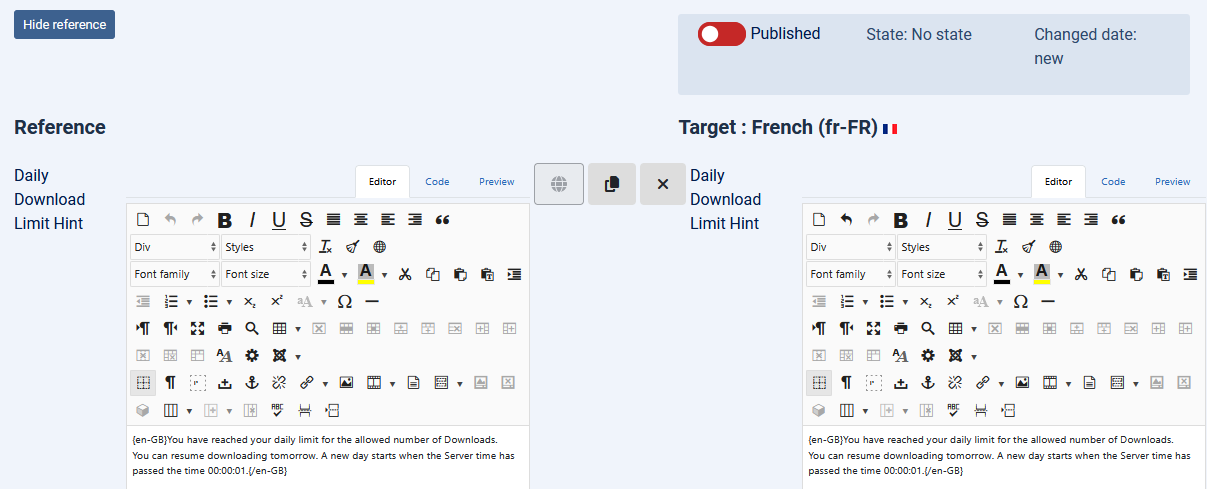Click blockquote icon in Reference editor toolbar
This screenshot has width=1207, height=489.
point(443,220)
